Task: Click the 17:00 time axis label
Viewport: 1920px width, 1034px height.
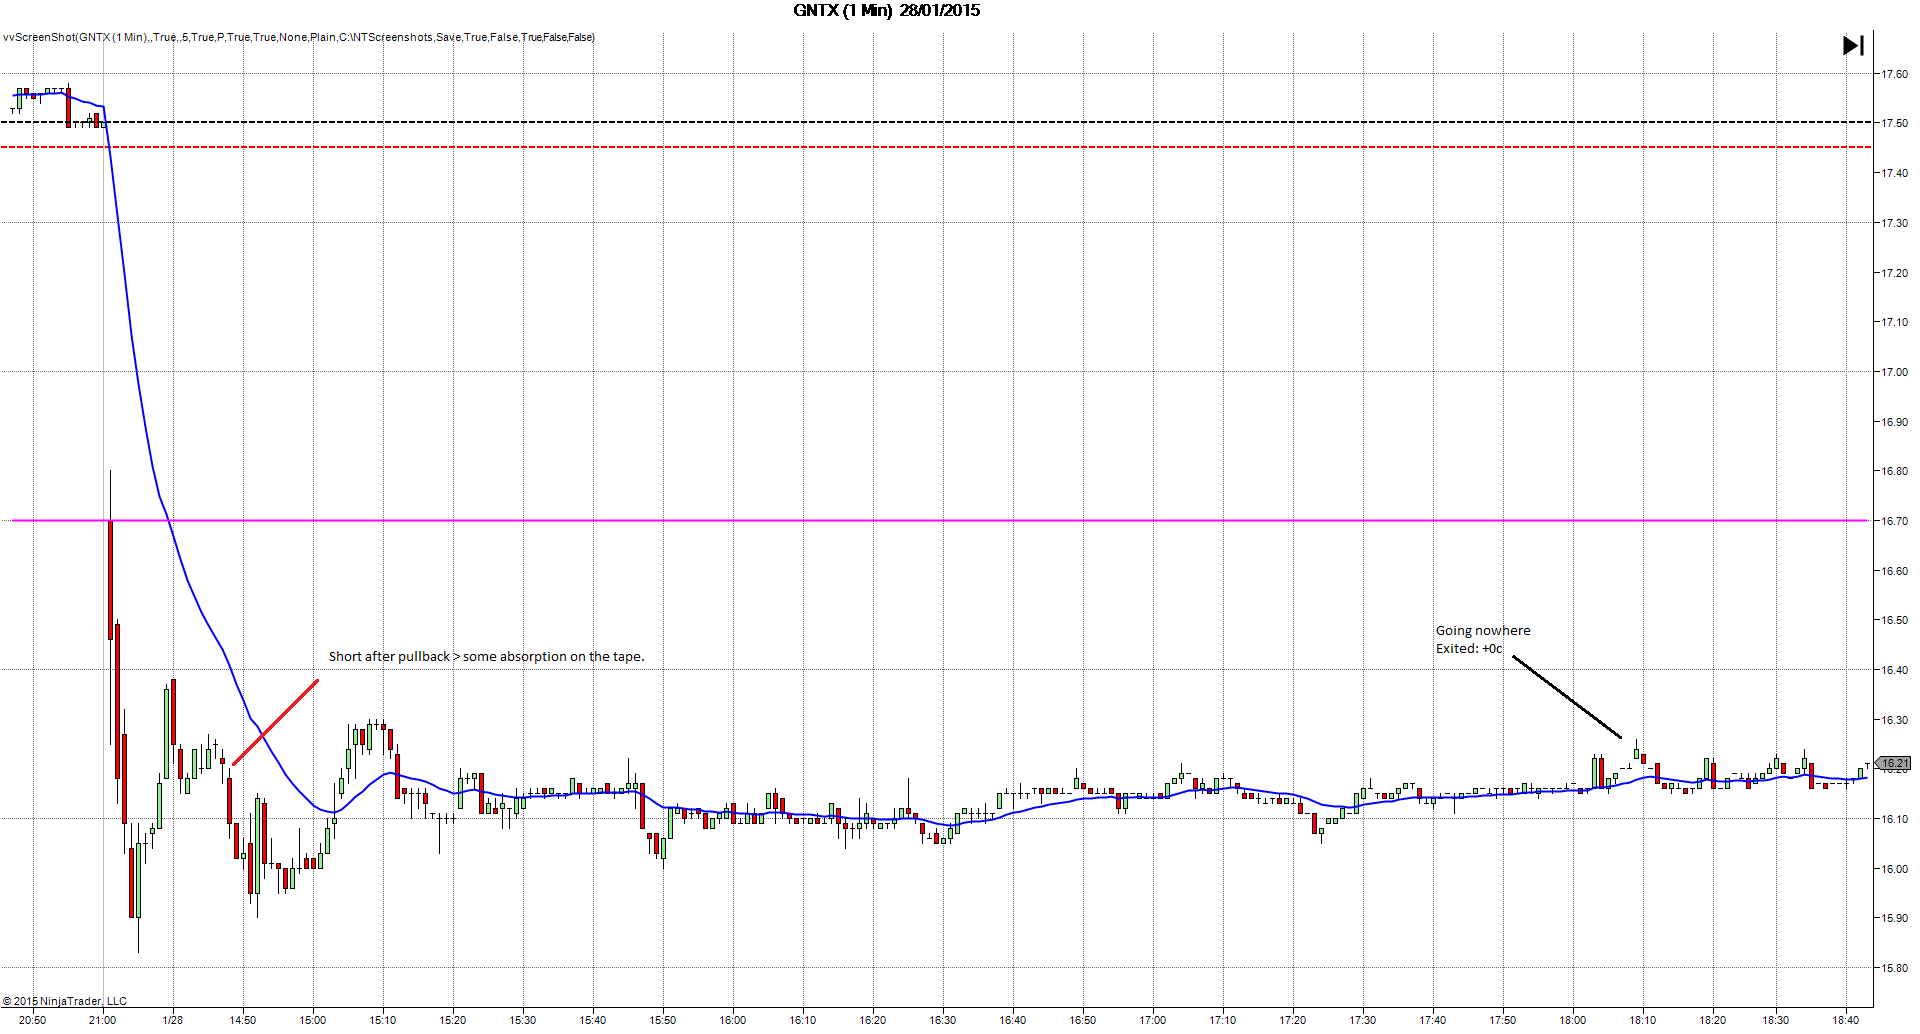Action: click(x=1153, y=1020)
